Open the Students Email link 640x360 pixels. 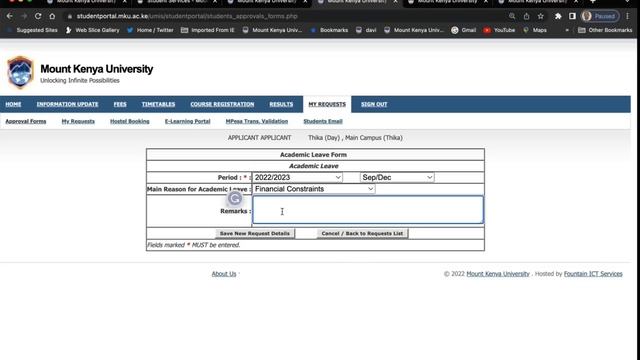click(x=323, y=121)
